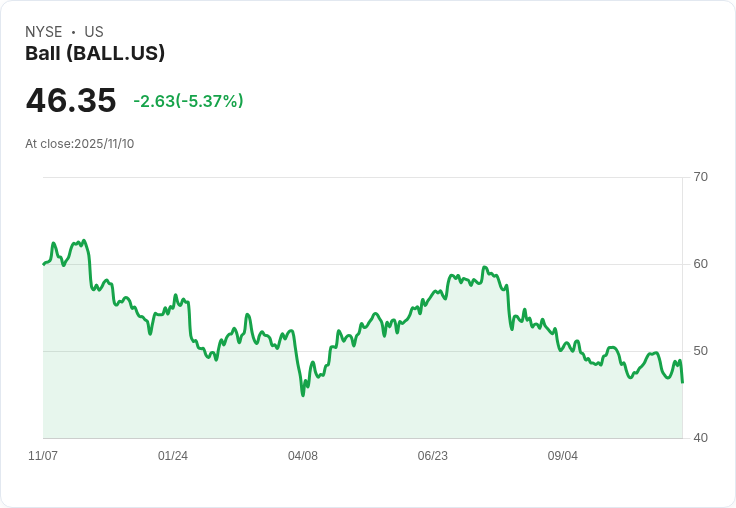The height and width of the screenshot is (508, 736).
Task: Click the US market label
Action: [x=94, y=32]
